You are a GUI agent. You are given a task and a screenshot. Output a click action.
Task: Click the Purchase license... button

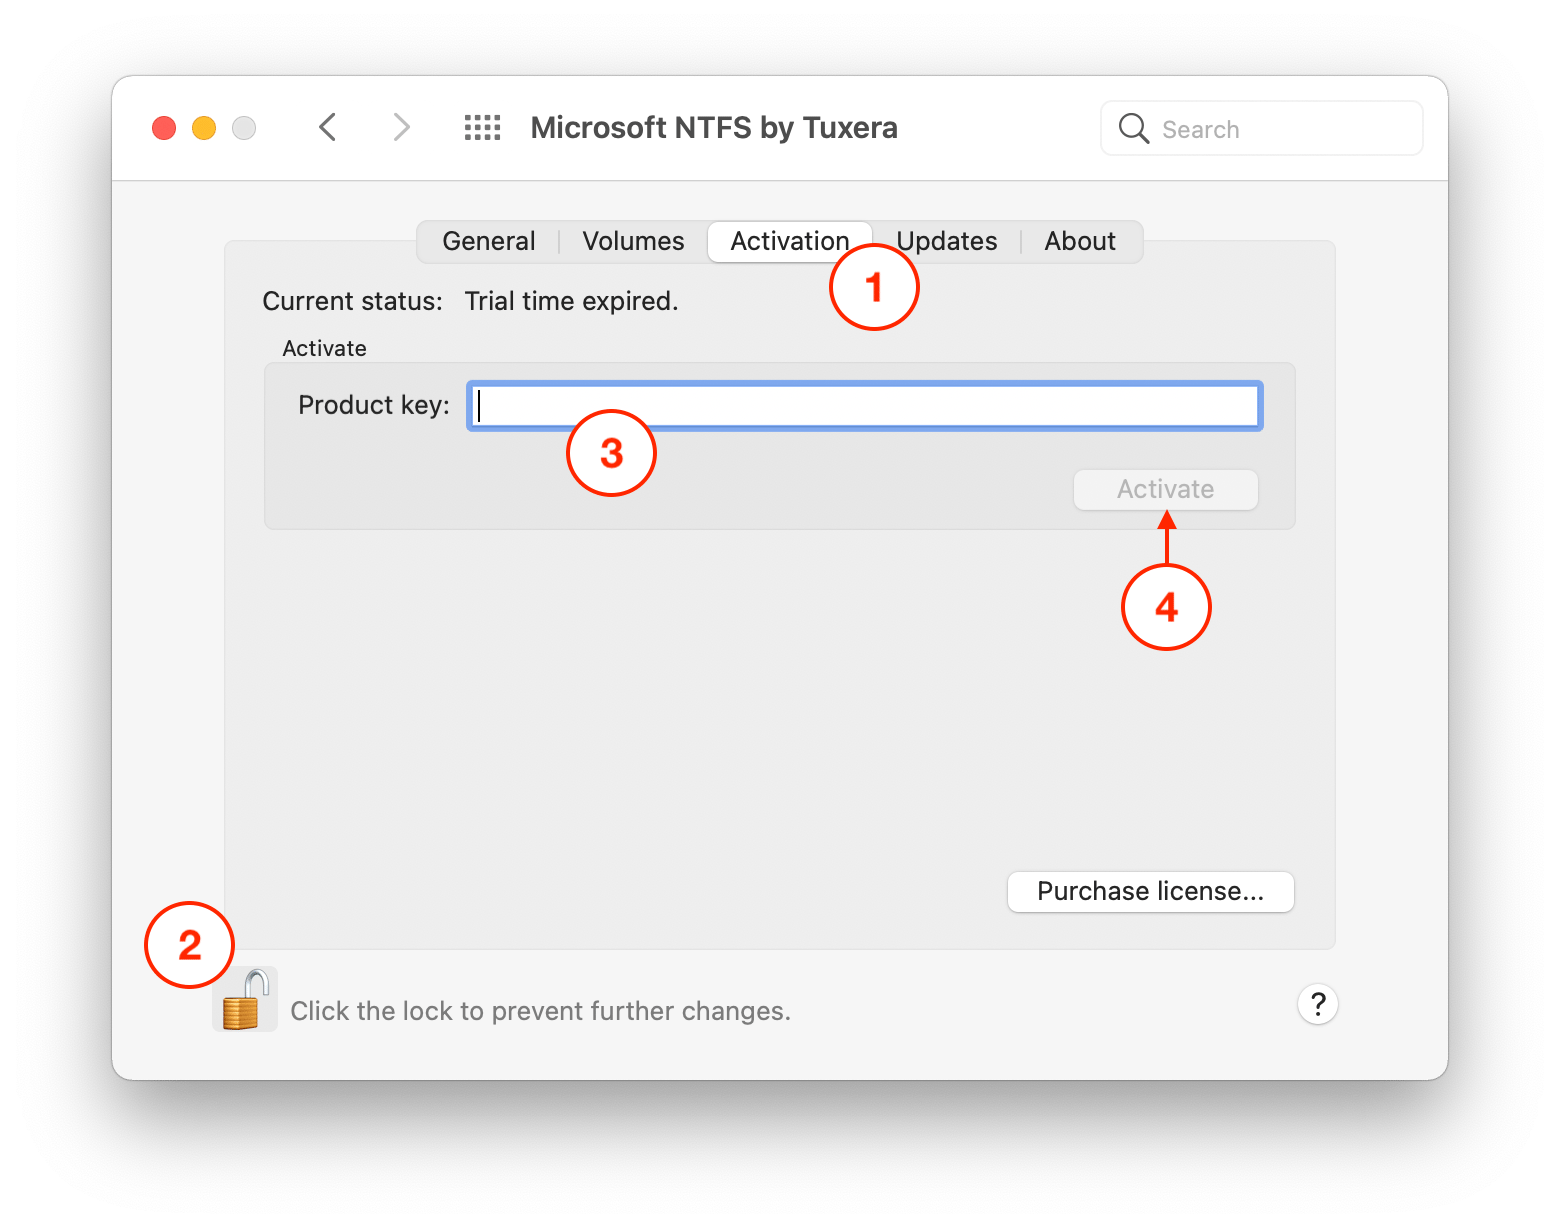pos(1150,891)
